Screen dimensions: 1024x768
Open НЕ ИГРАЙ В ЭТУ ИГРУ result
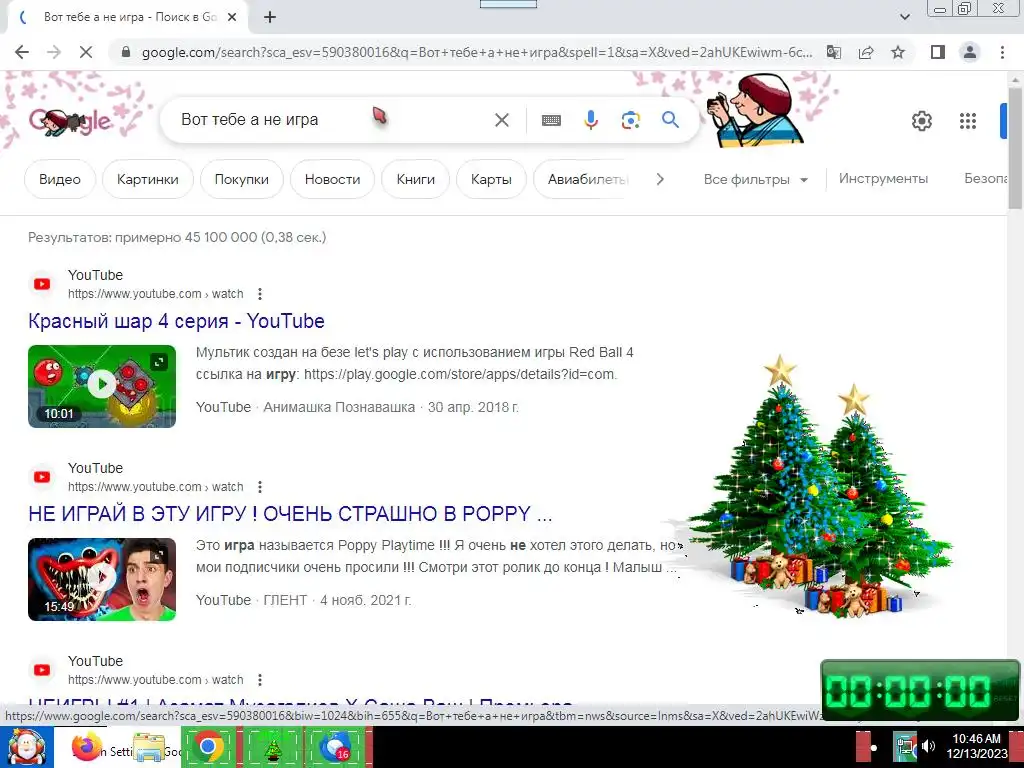pos(290,514)
